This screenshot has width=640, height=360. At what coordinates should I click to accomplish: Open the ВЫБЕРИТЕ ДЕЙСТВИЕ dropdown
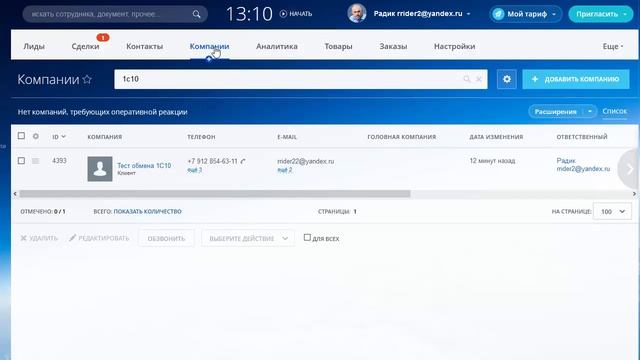click(248, 238)
